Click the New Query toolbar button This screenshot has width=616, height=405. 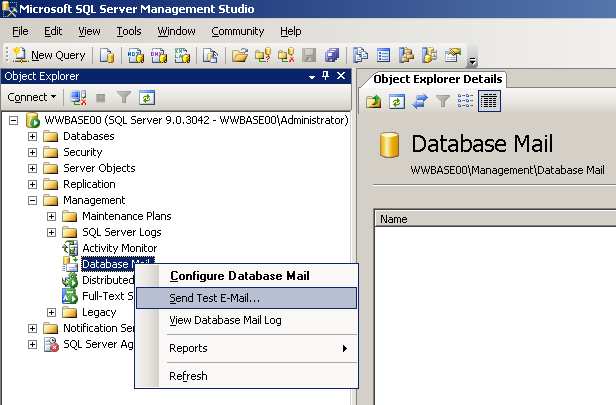[49, 55]
